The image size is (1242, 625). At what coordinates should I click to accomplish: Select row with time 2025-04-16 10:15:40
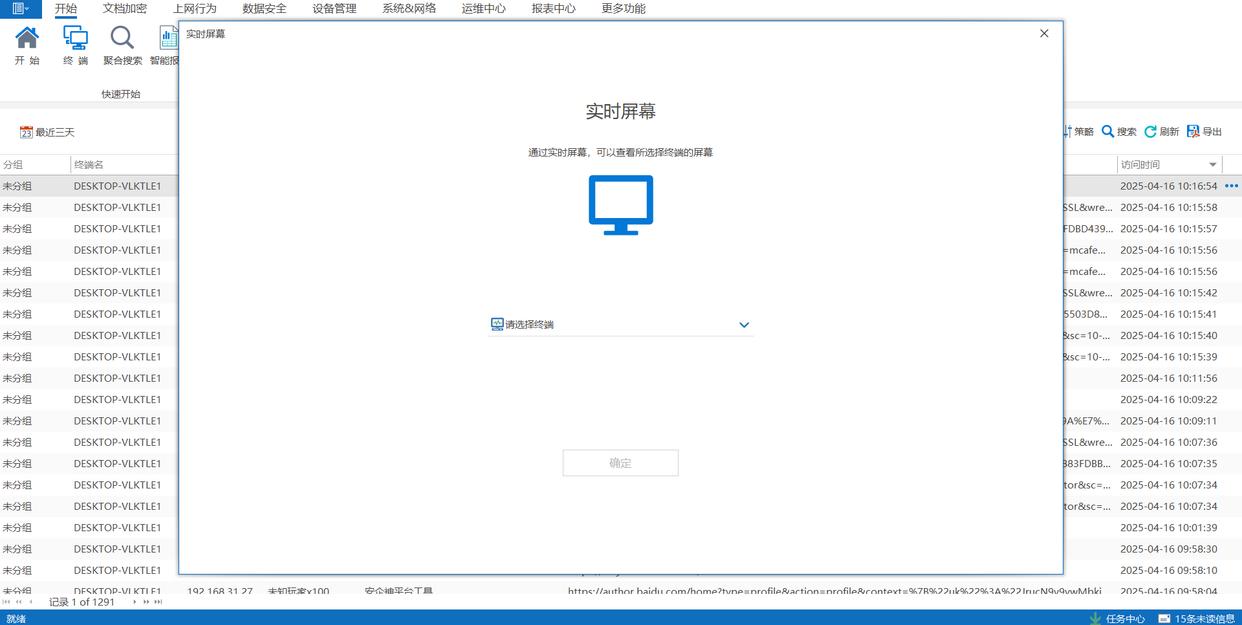pos(1168,336)
